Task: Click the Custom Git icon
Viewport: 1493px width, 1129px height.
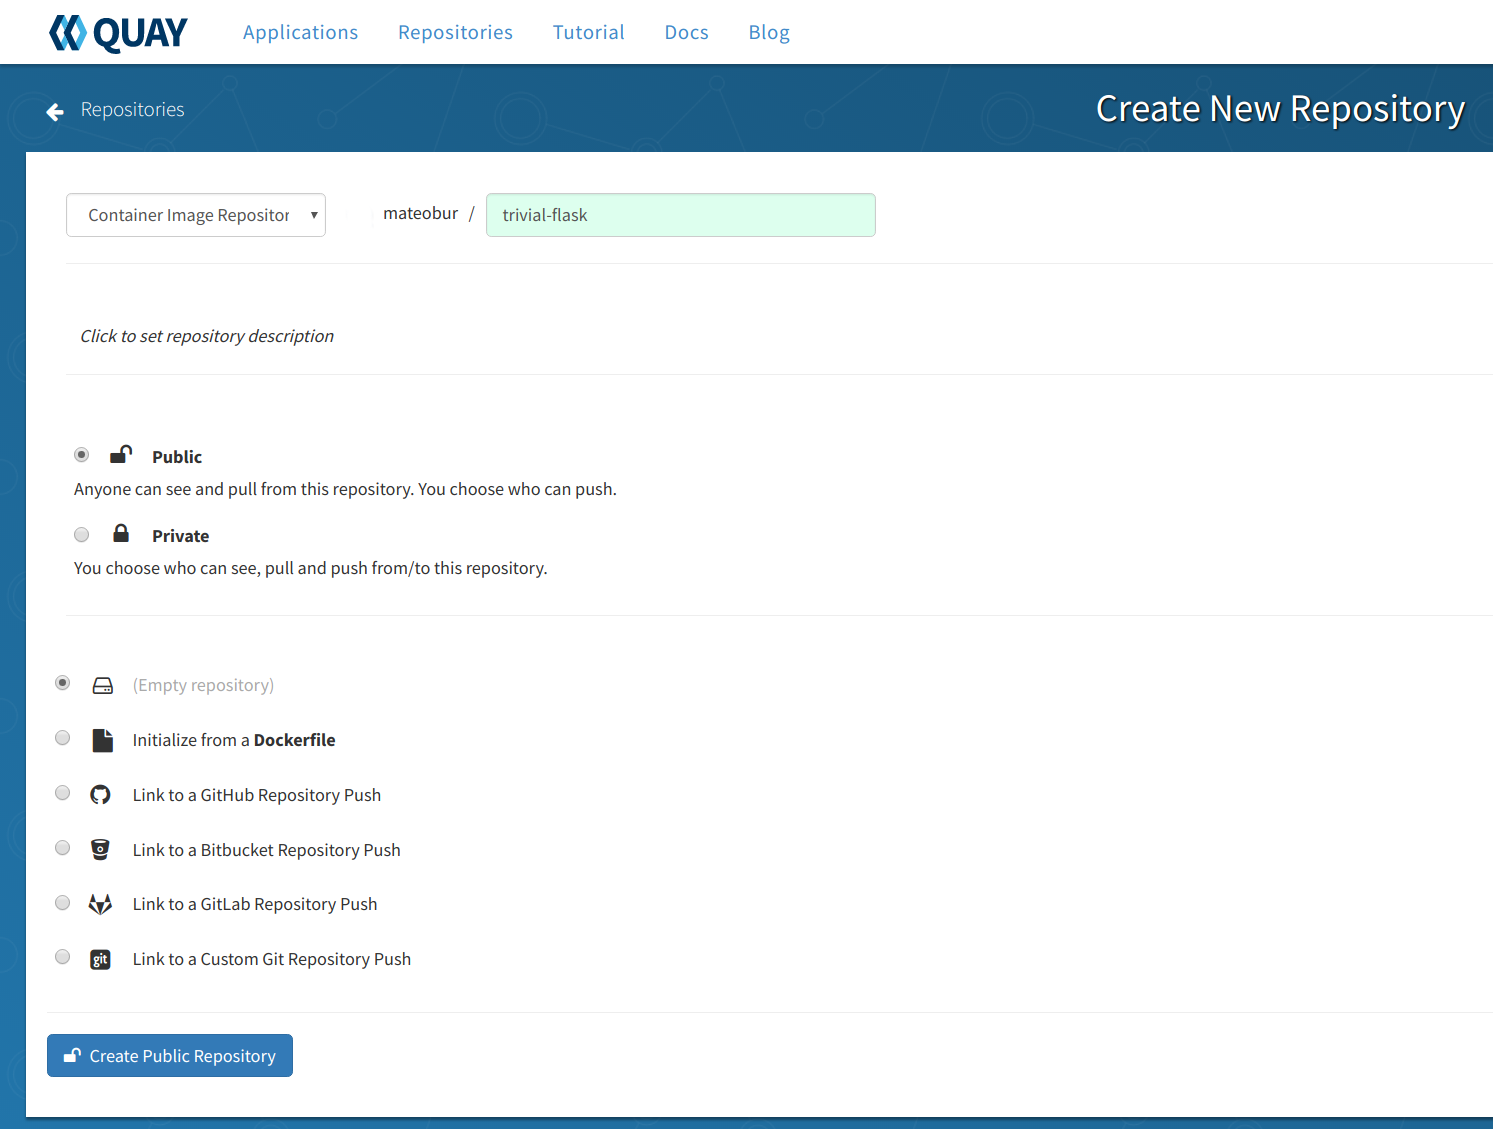Action: (x=100, y=959)
